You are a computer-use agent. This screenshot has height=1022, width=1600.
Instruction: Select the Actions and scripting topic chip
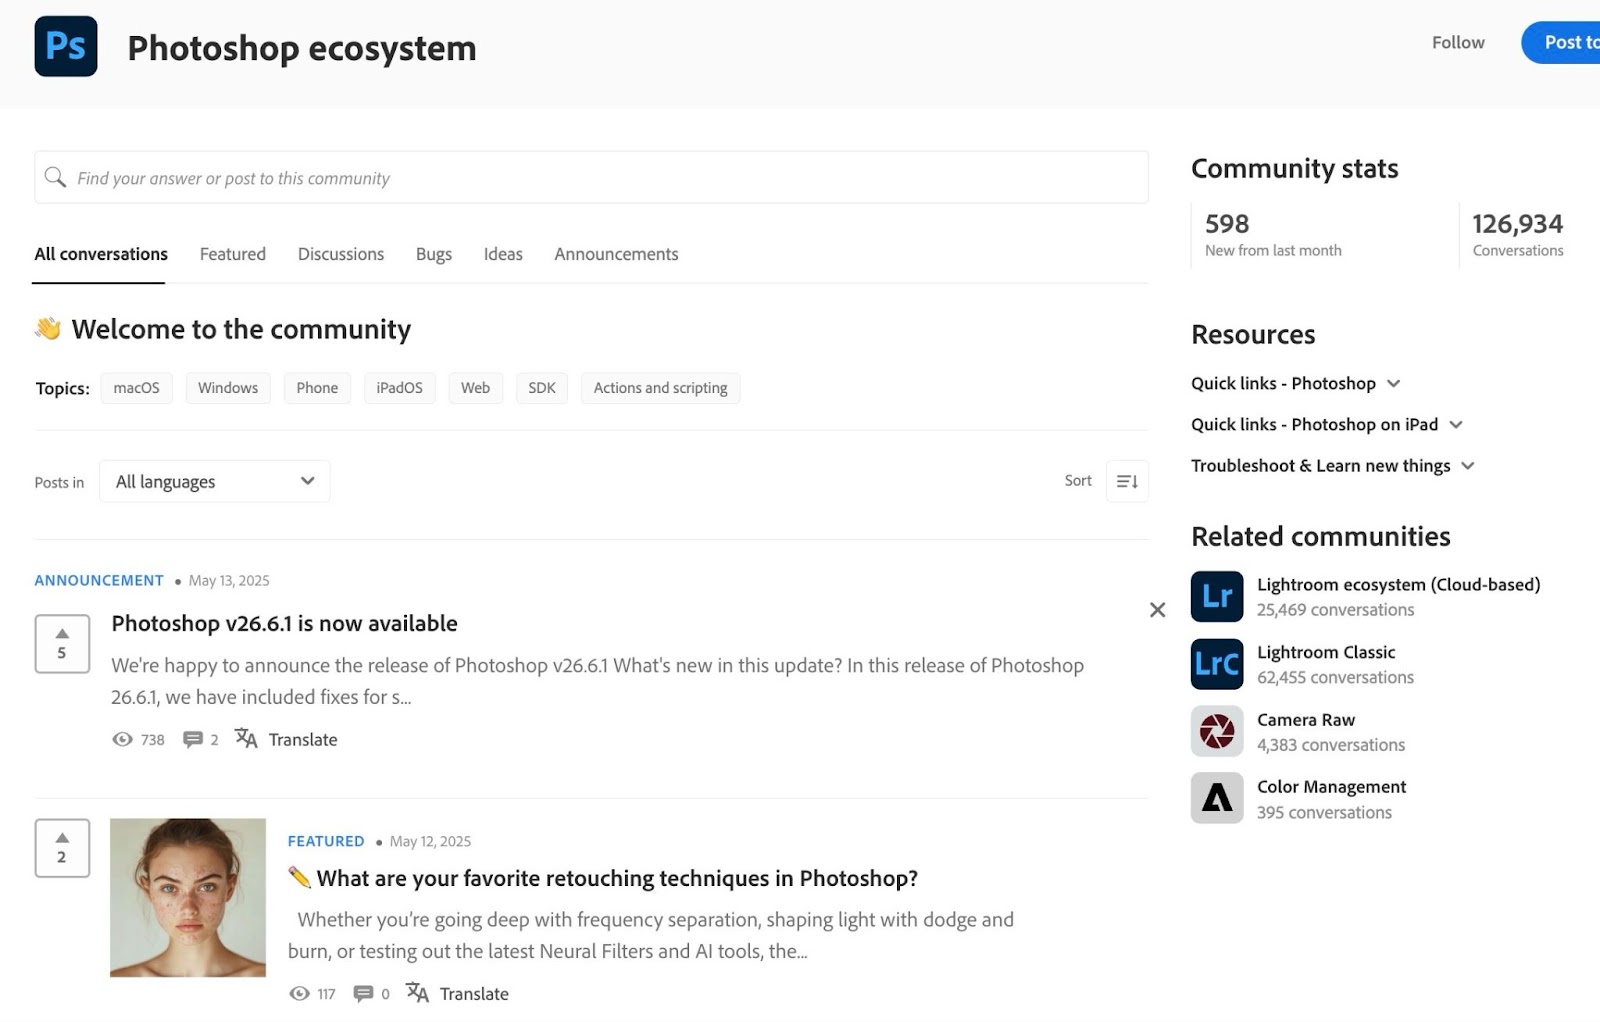click(x=661, y=388)
